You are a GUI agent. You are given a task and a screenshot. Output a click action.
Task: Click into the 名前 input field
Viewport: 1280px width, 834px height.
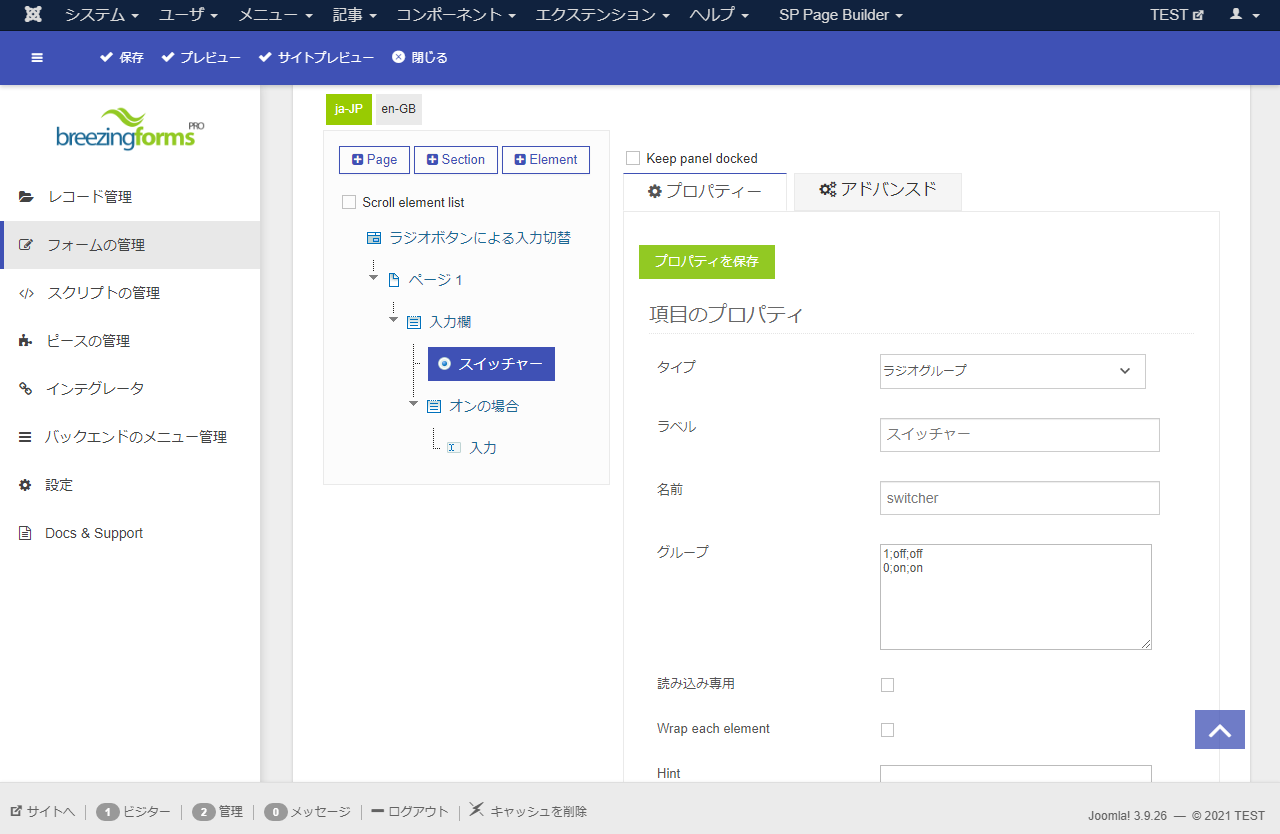[1019, 498]
